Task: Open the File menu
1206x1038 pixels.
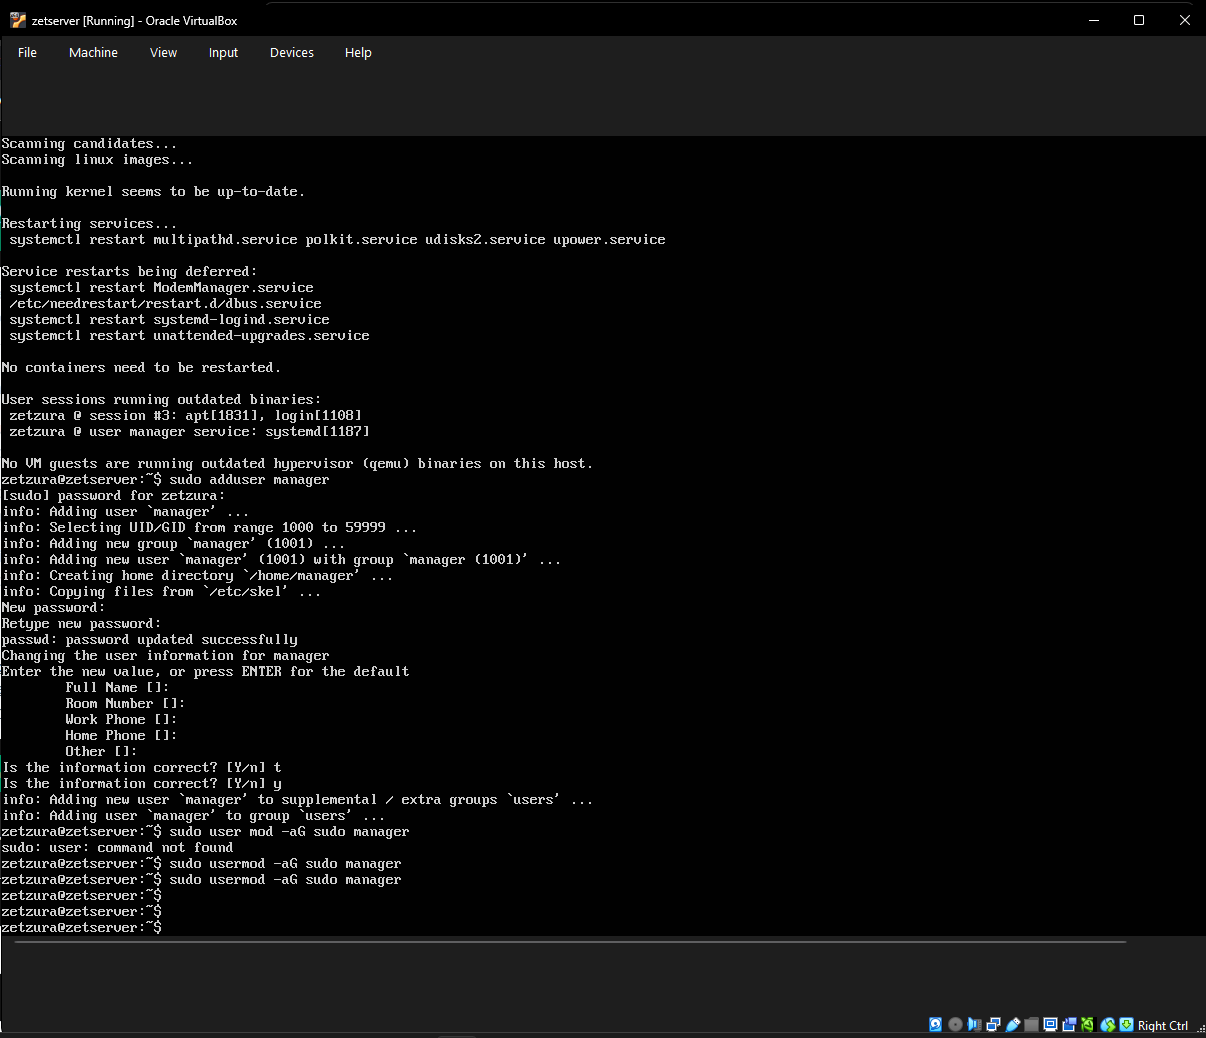Action: [27, 53]
